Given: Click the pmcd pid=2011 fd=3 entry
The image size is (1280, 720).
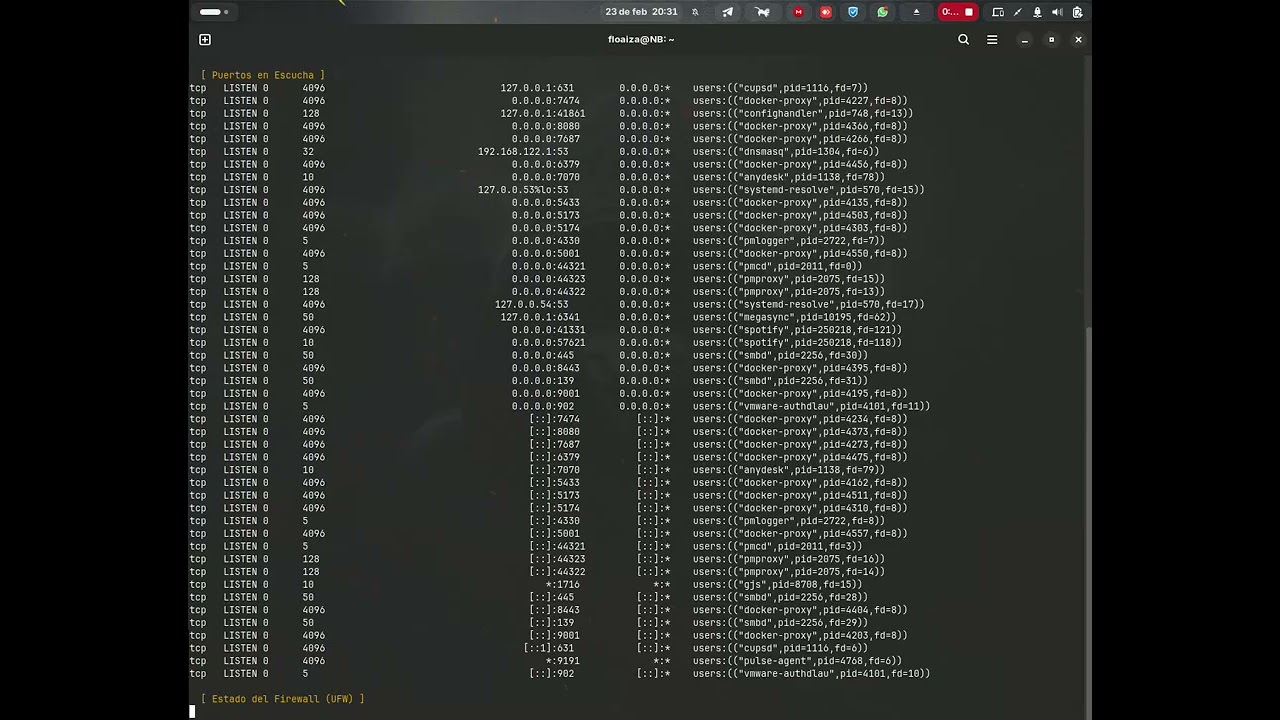Looking at the screenshot, I should click(x=778, y=547).
